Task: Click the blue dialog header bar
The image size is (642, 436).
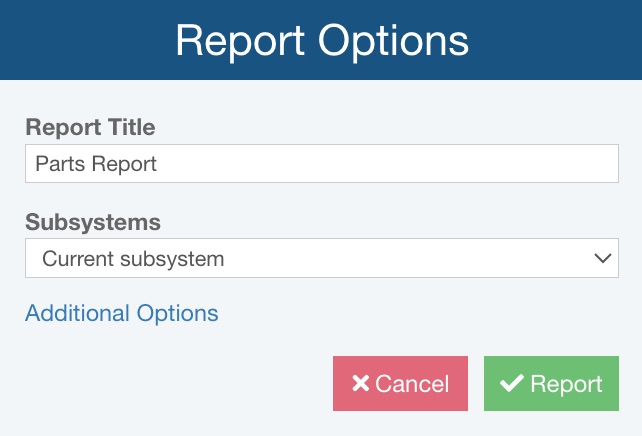Action: [x=560, y=40]
